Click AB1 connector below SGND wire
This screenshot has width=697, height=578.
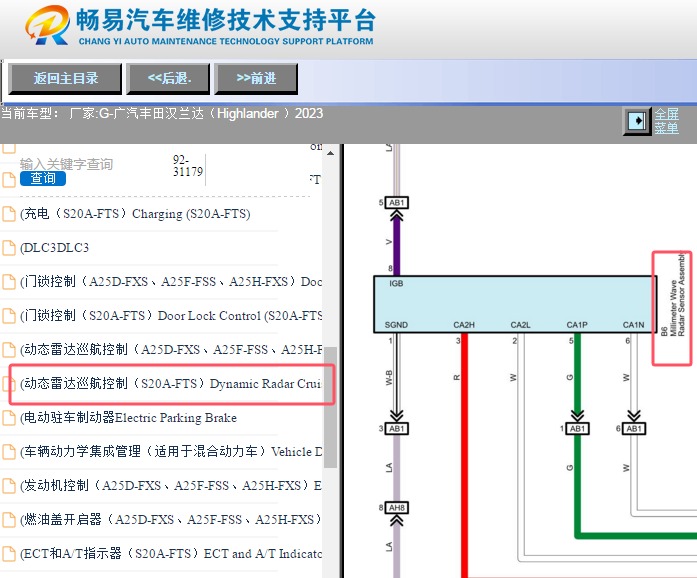397,429
